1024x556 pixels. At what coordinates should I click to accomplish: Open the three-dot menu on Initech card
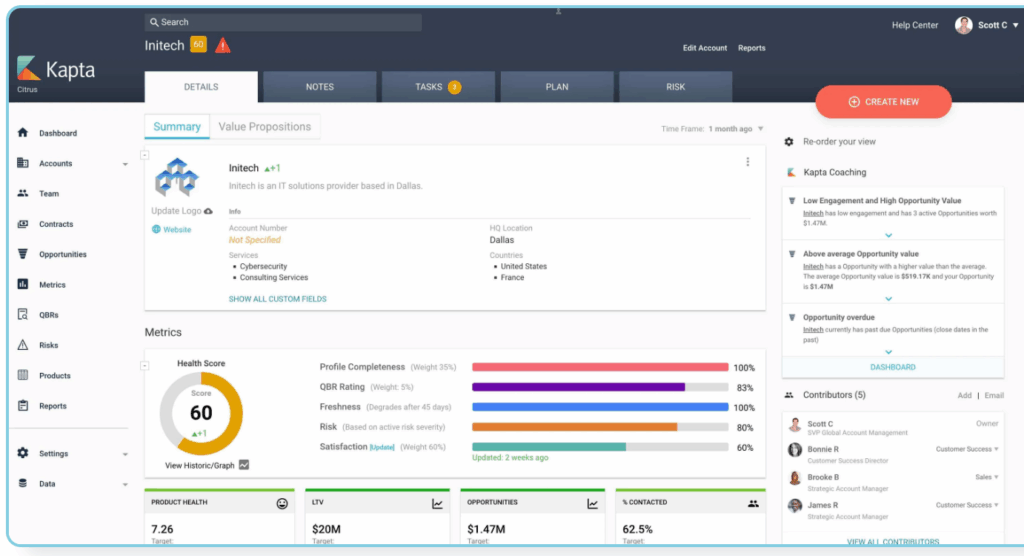point(748,162)
